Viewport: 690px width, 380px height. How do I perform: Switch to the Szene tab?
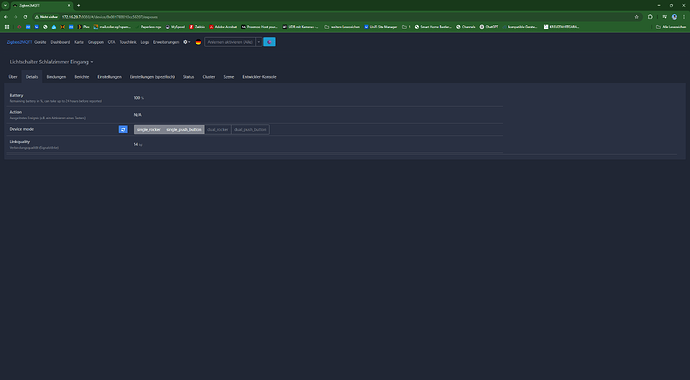tap(229, 77)
